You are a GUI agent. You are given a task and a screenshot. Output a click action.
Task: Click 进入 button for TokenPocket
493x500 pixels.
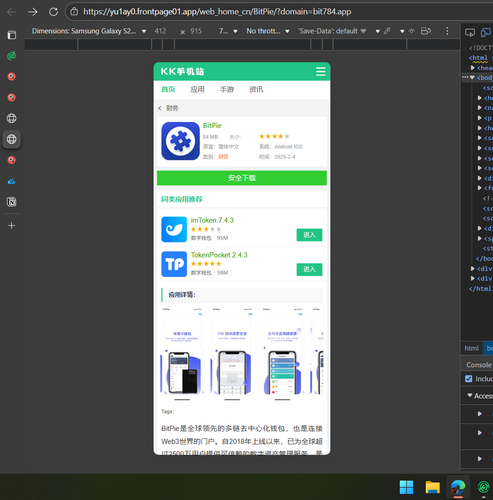[309, 269]
